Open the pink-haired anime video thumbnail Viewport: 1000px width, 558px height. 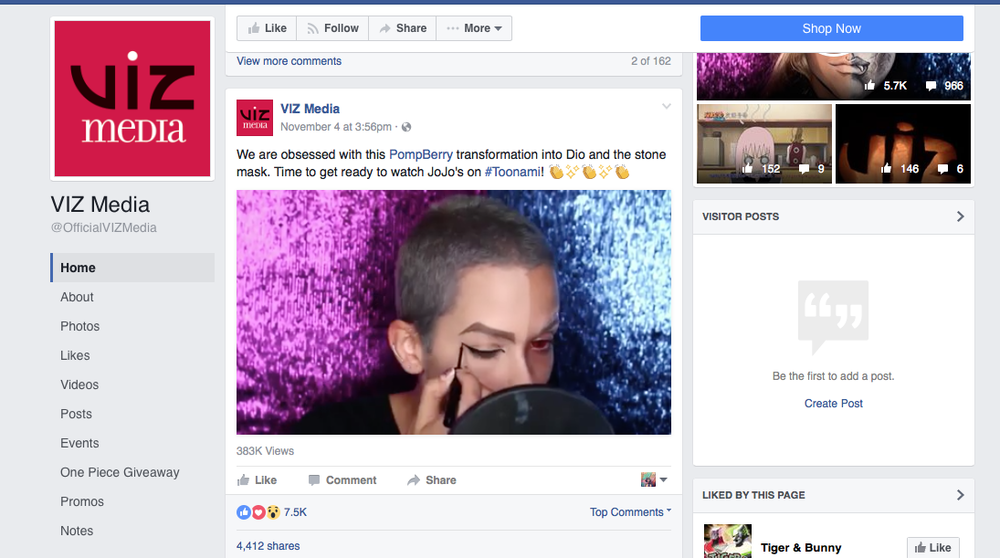764,143
